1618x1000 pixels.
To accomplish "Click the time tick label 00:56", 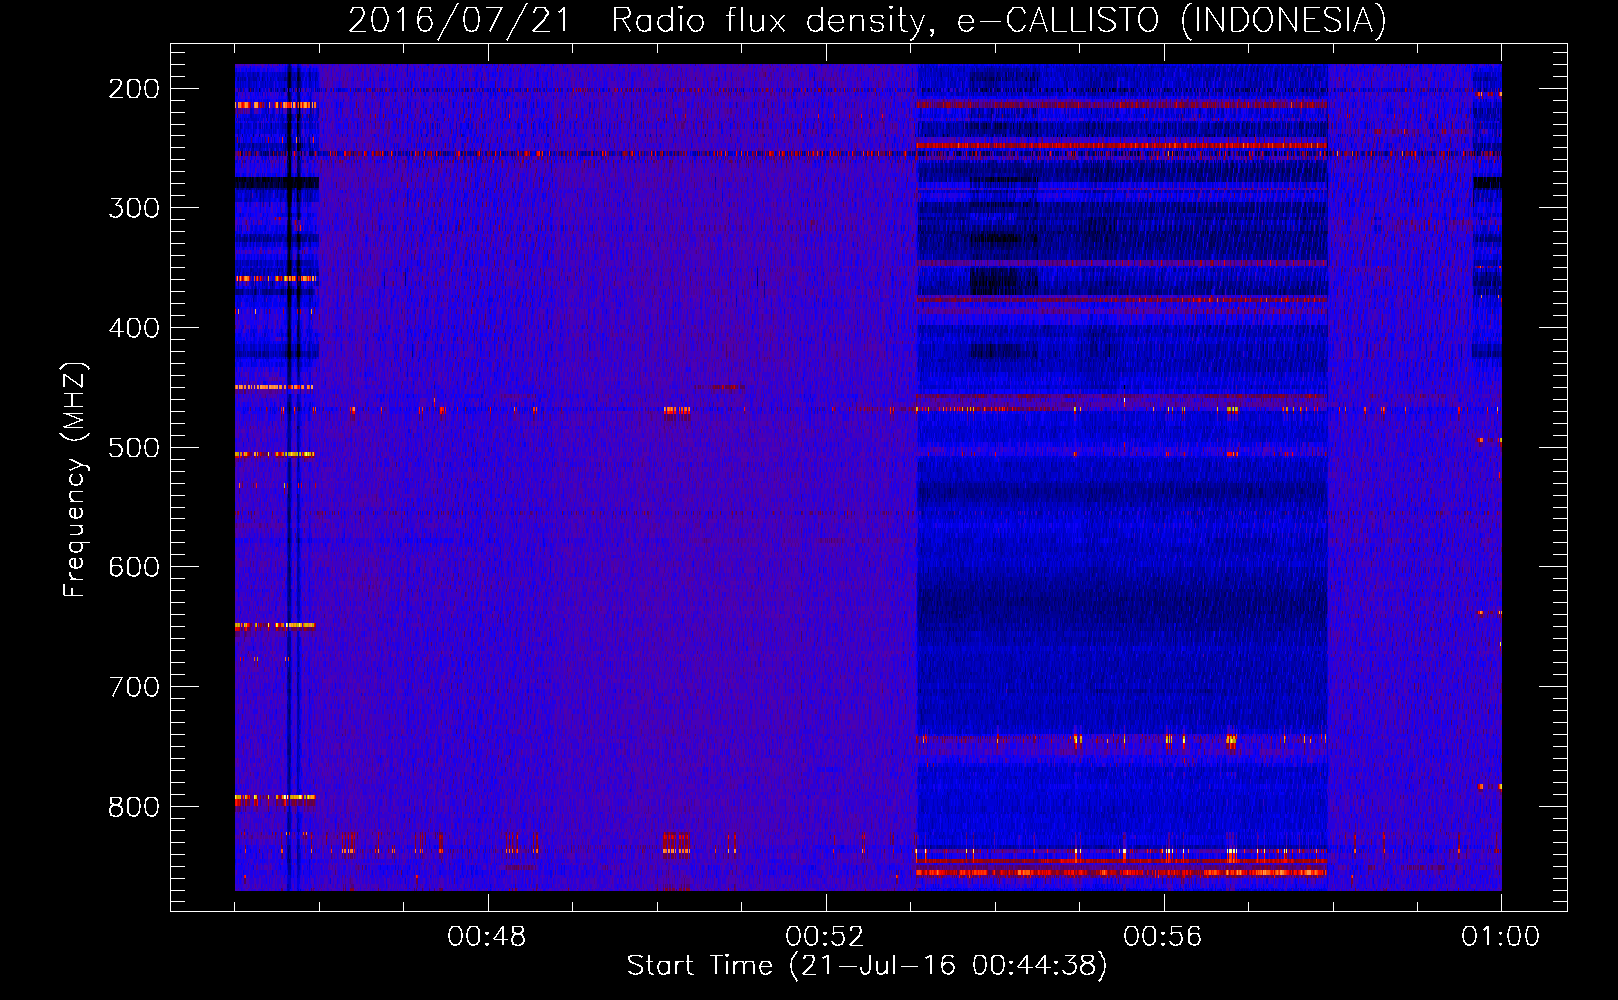I will click(1163, 937).
